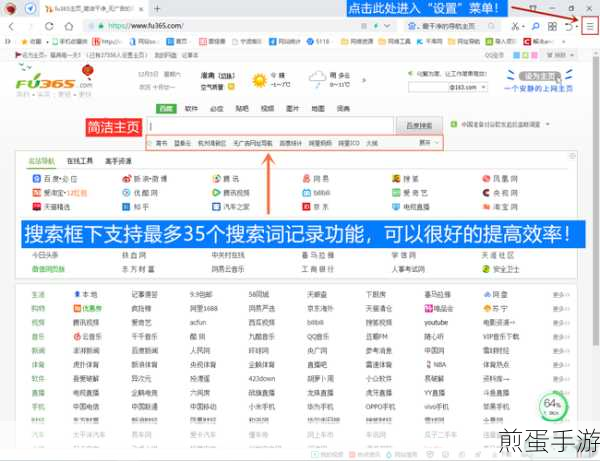The width and height of the screenshot is (600, 461).
Task: Close the fu365 browser tab
Action: [141, 8]
